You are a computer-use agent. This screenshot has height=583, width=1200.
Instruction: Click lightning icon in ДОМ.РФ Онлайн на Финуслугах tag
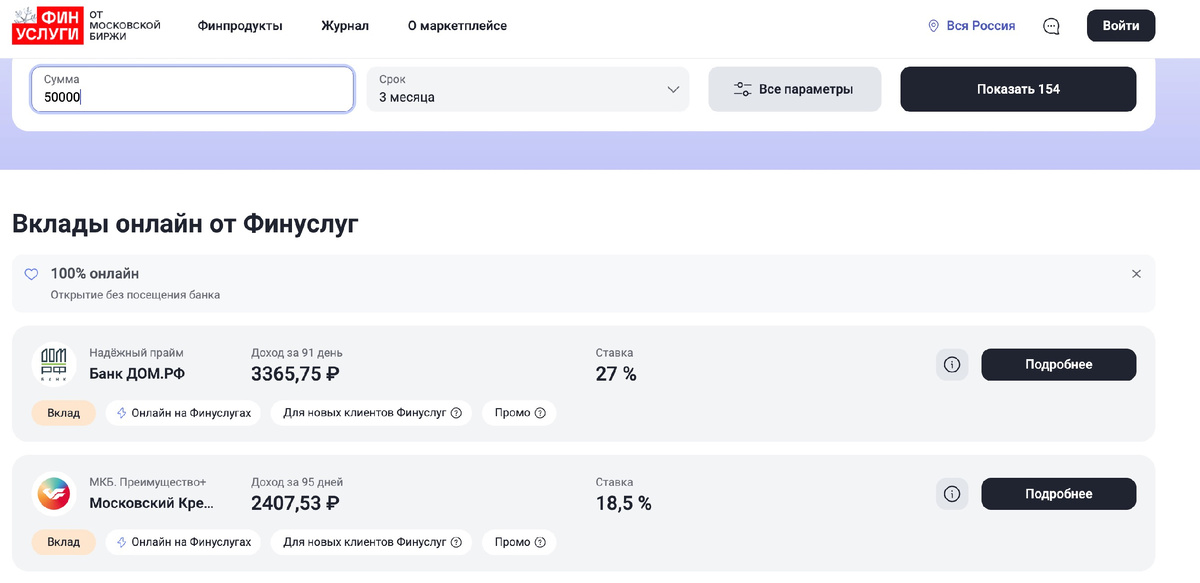pyautogui.click(x=122, y=413)
